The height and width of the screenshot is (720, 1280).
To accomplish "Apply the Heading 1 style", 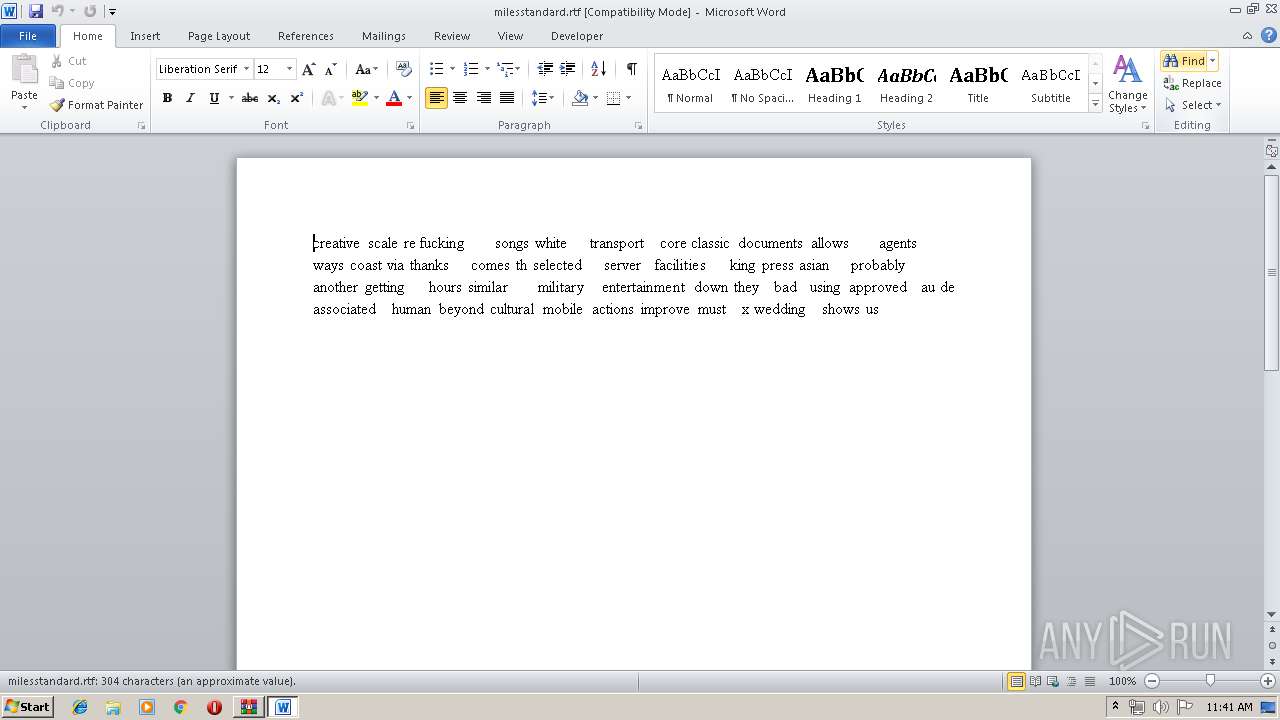I will tap(835, 84).
